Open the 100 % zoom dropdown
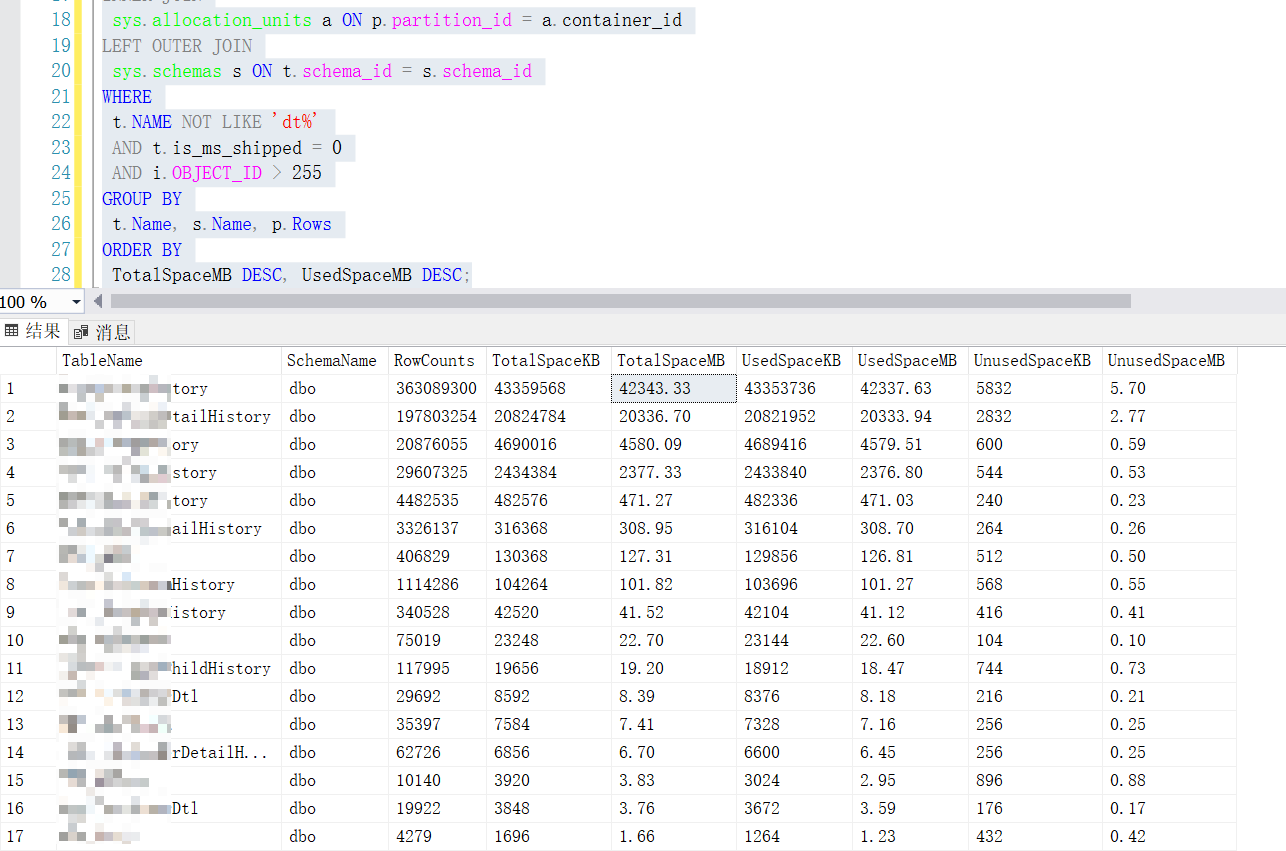The image size is (1286, 851). 77,302
